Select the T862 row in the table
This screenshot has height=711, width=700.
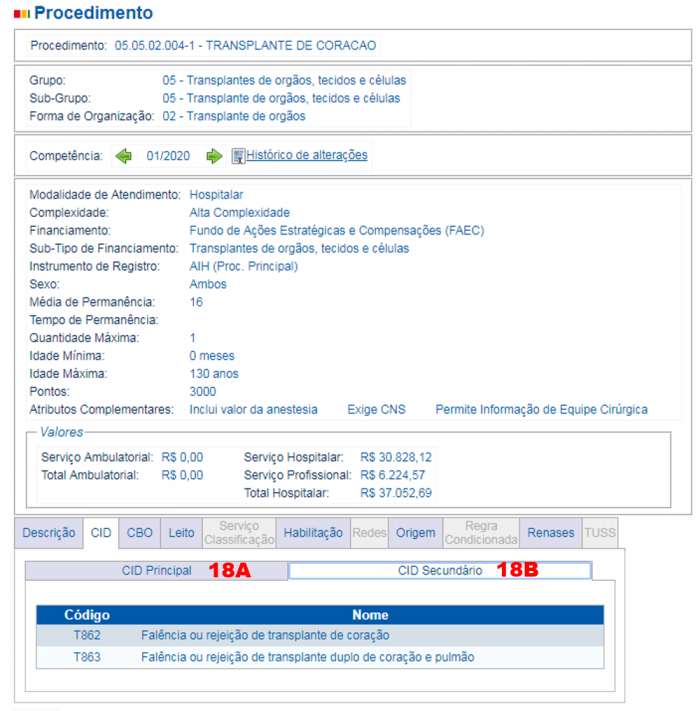320,635
